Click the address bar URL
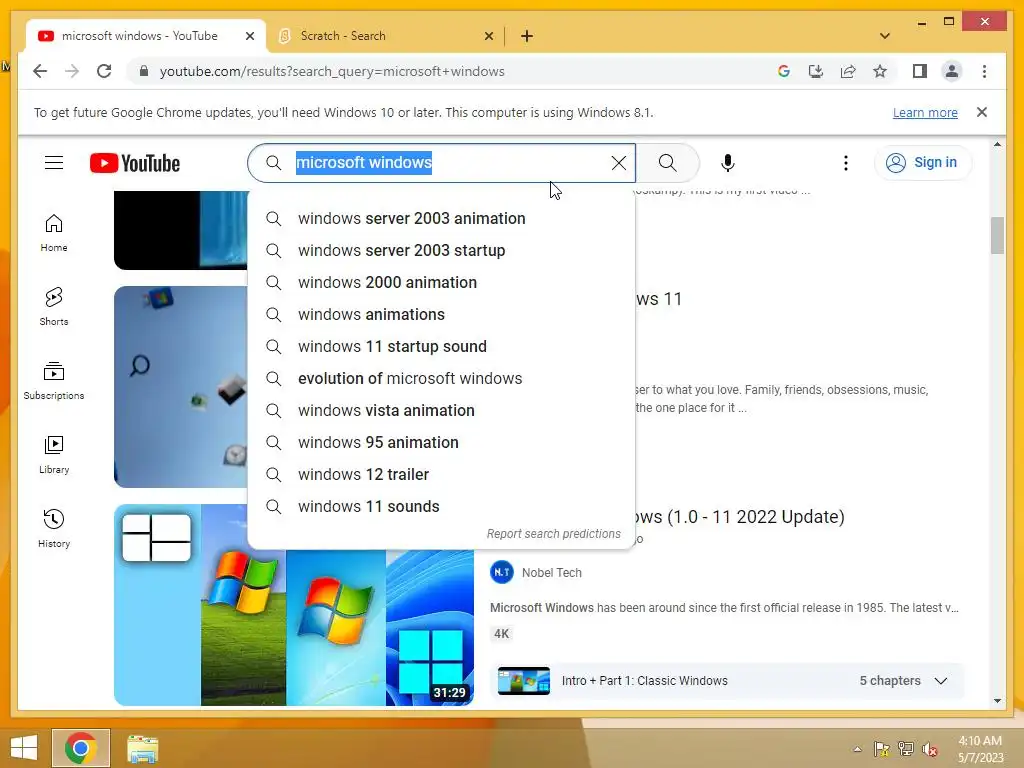 [x=332, y=71]
